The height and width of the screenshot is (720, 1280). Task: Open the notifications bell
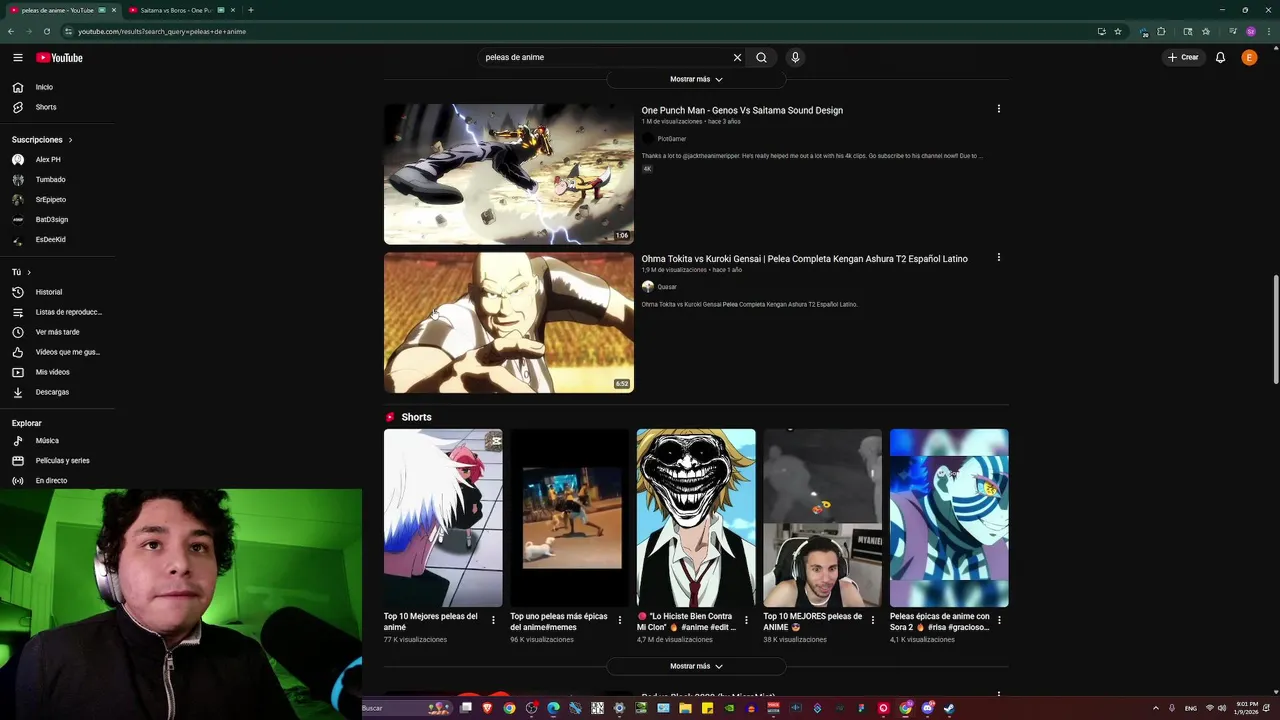(x=1220, y=58)
